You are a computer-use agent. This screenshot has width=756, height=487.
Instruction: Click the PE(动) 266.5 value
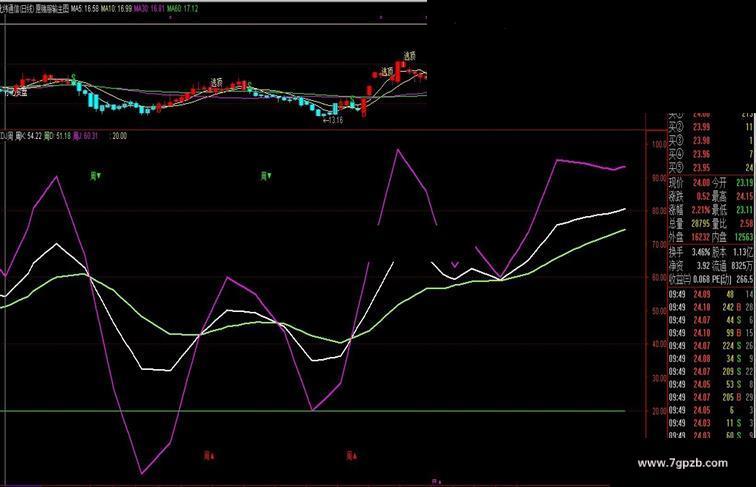(x=745, y=279)
